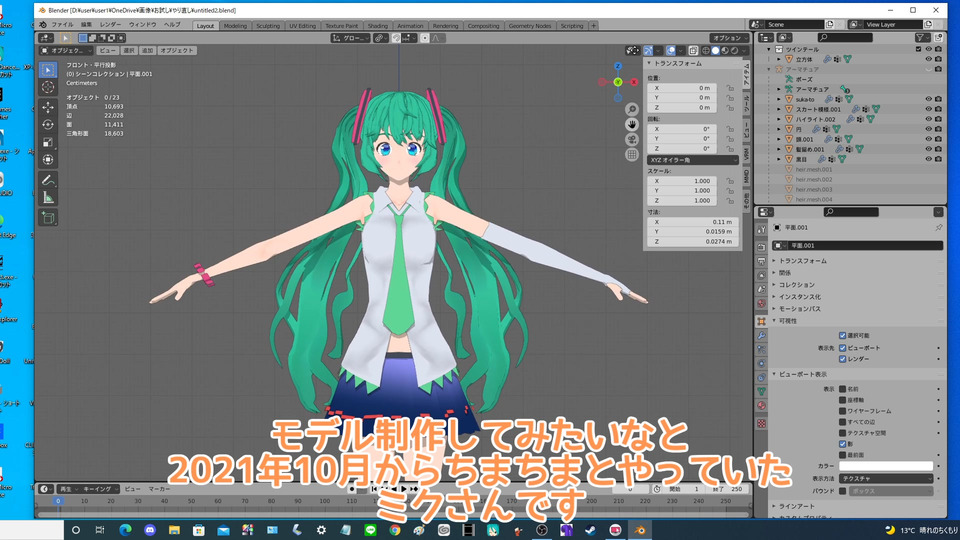Click the viewport zoom magnifier gizmo
Viewport: 960px width, 540px height.
pos(632,110)
